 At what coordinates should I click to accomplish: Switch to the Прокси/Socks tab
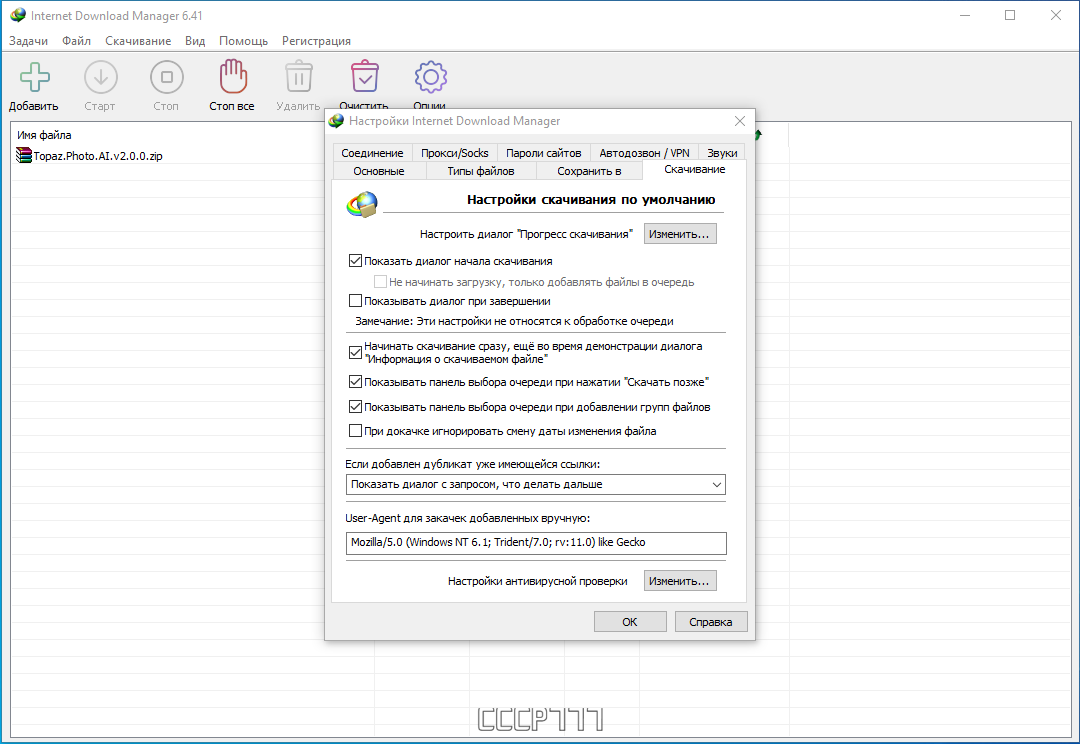[x=455, y=153]
